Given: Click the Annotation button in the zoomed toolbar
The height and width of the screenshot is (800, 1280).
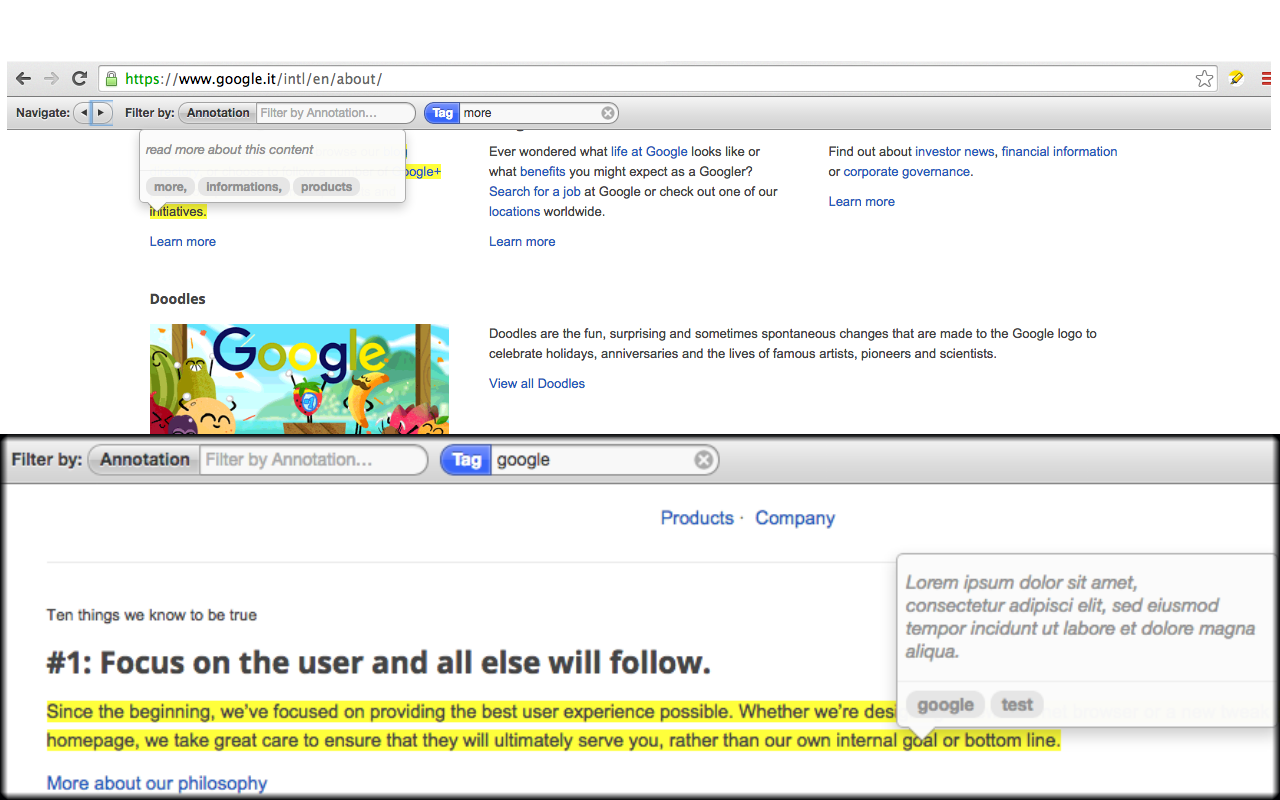Looking at the screenshot, I should [144, 460].
